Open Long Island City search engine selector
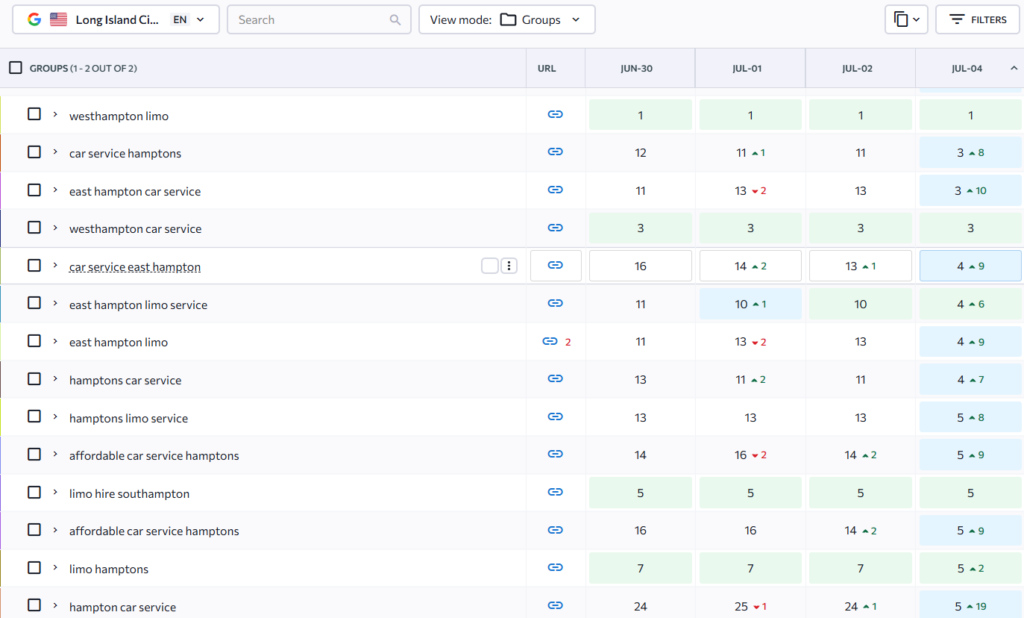Screen dimensions: 1024x618 tap(116, 20)
